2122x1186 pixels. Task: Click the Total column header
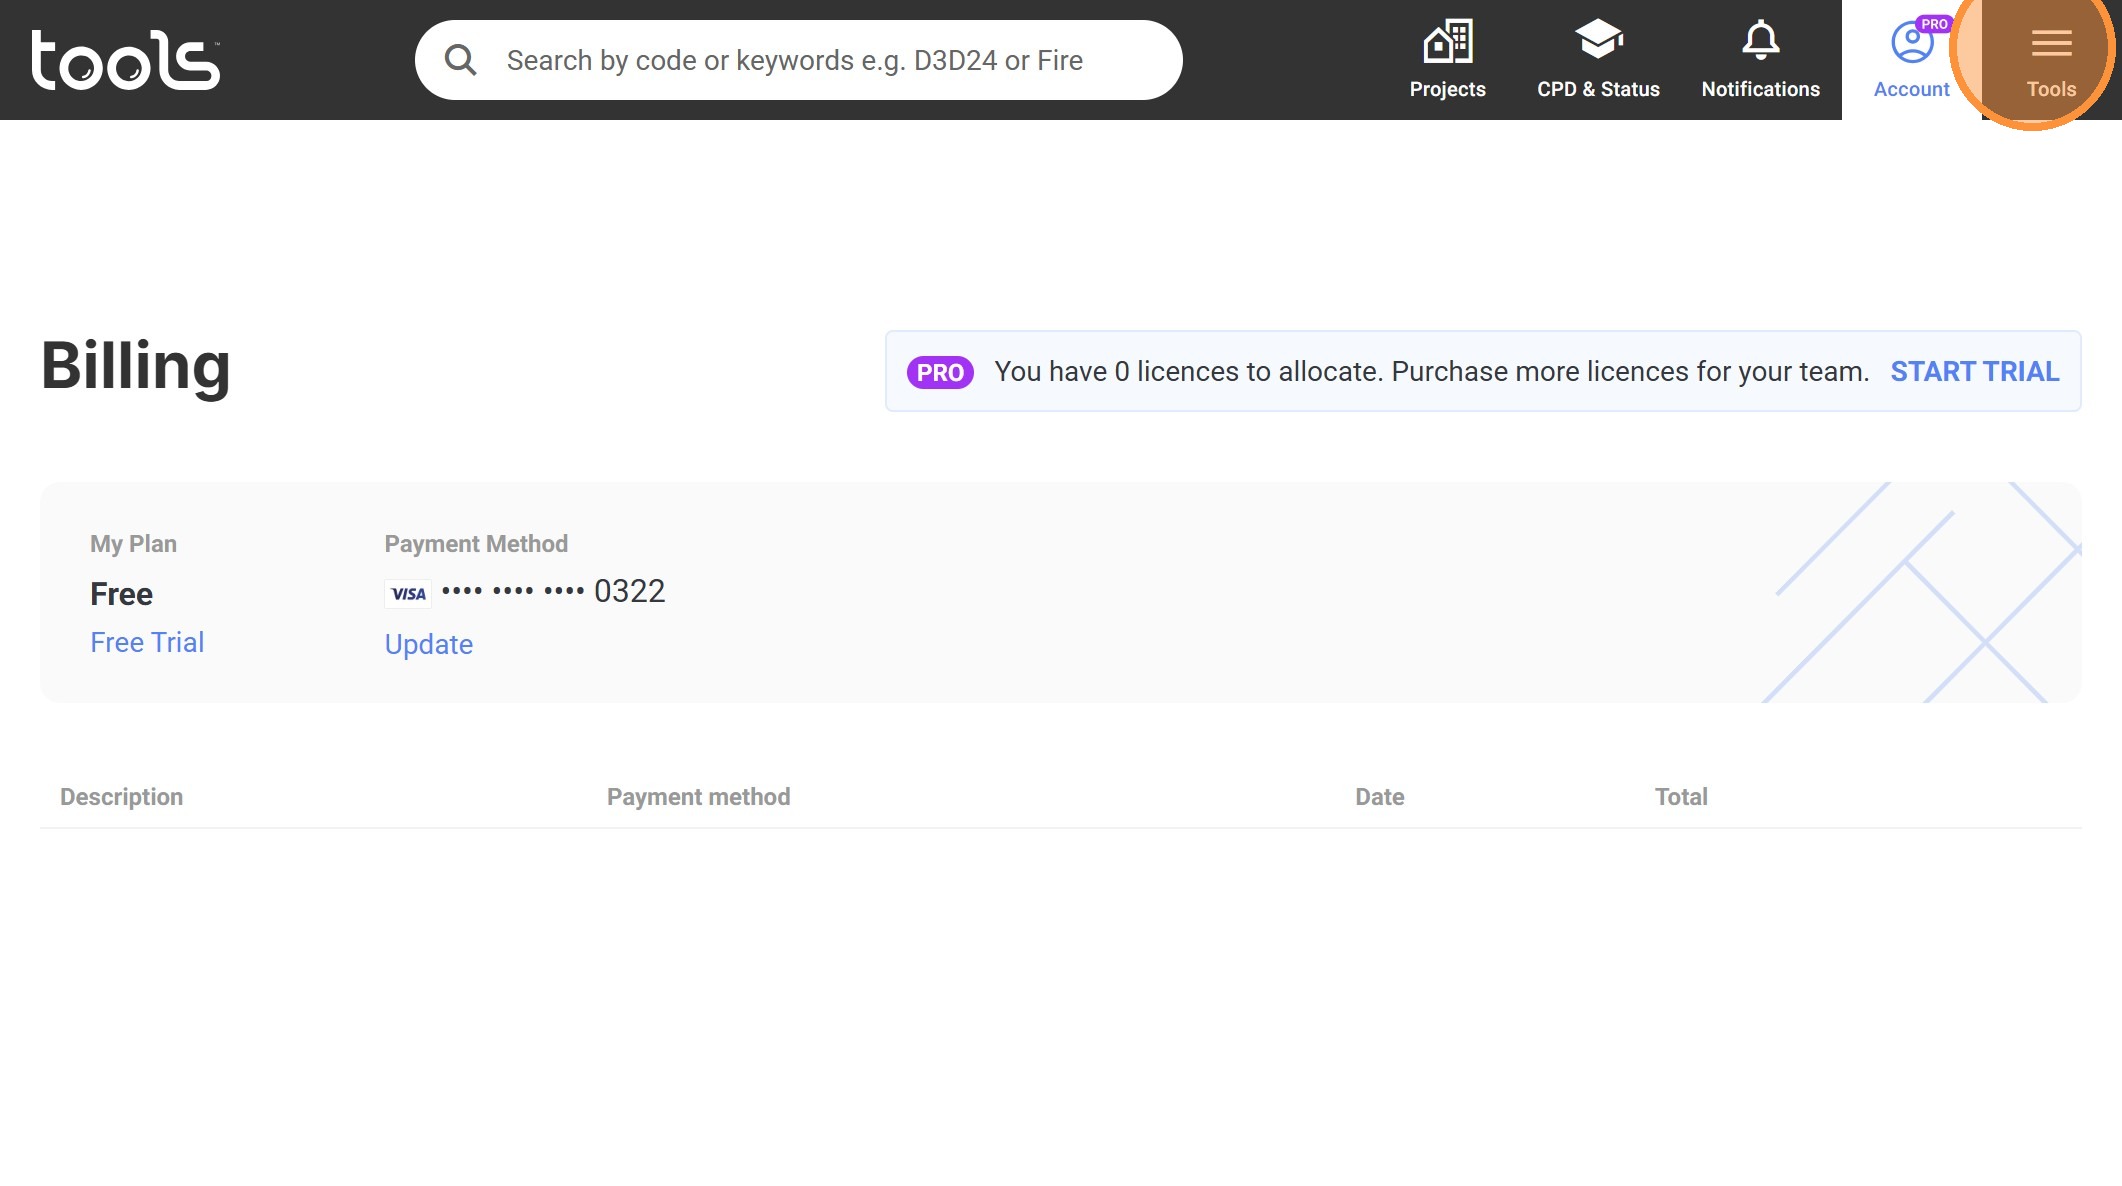tap(1680, 797)
